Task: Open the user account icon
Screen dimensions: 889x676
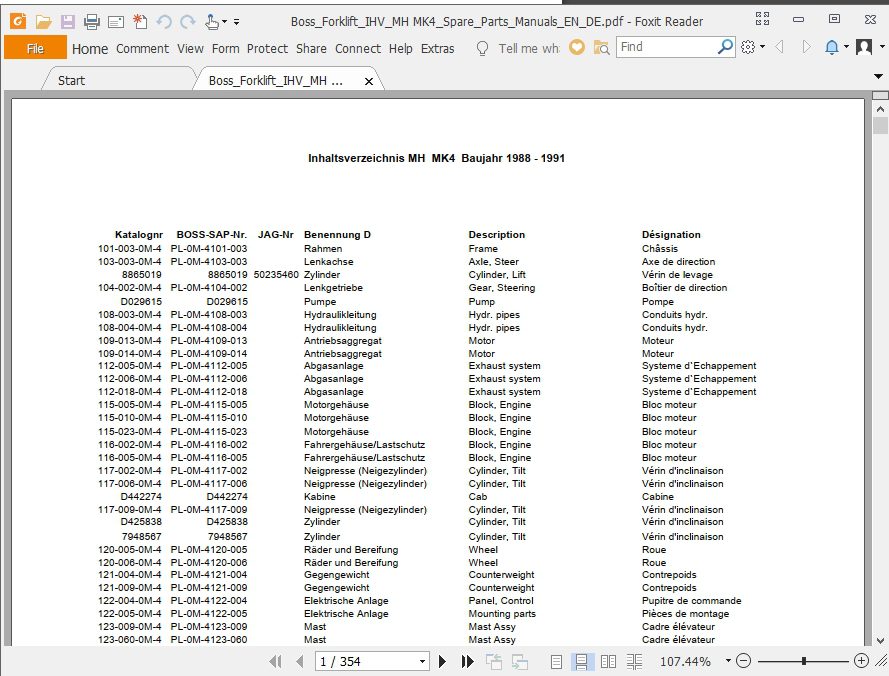Action: 863,47
